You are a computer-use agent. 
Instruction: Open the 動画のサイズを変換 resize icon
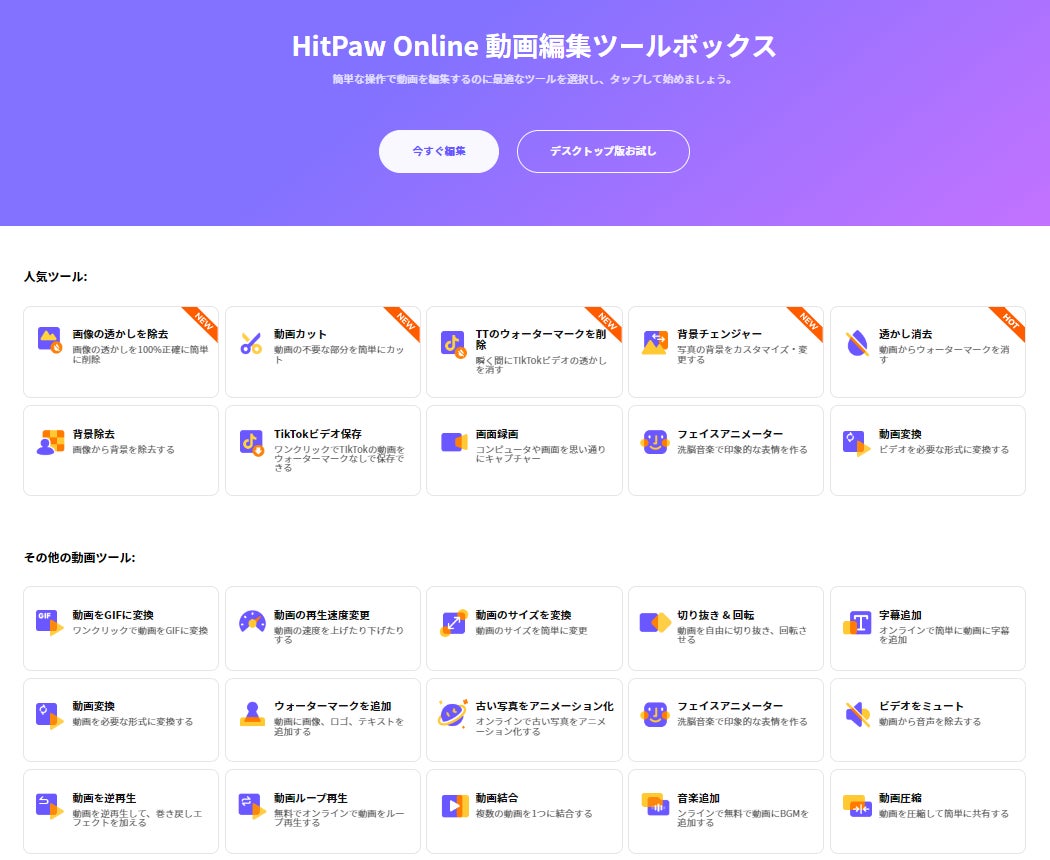(453, 624)
